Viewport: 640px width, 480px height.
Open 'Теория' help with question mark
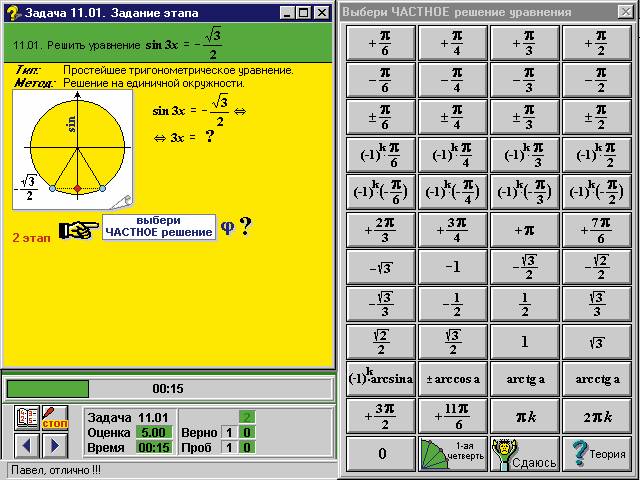(x=596, y=453)
